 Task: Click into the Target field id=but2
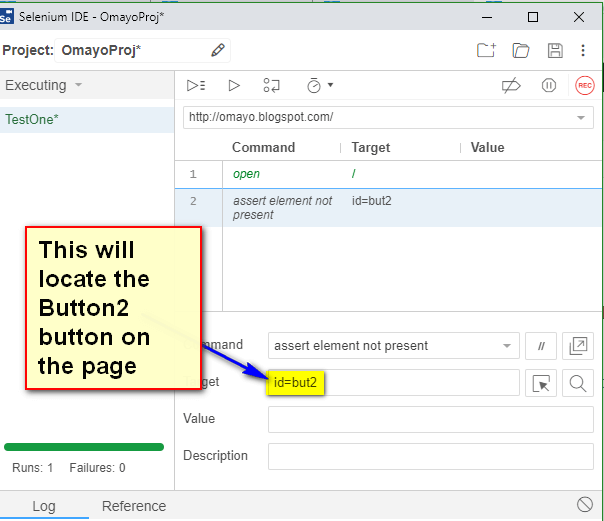pos(393,383)
